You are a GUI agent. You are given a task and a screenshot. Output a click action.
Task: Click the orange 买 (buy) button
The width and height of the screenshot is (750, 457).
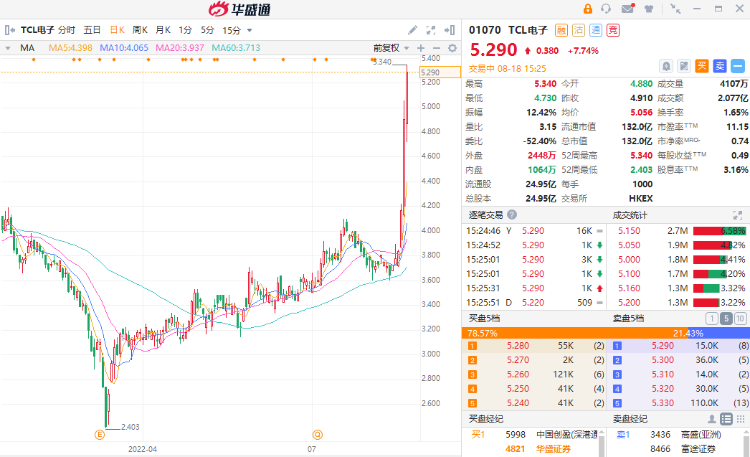click(702, 66)
